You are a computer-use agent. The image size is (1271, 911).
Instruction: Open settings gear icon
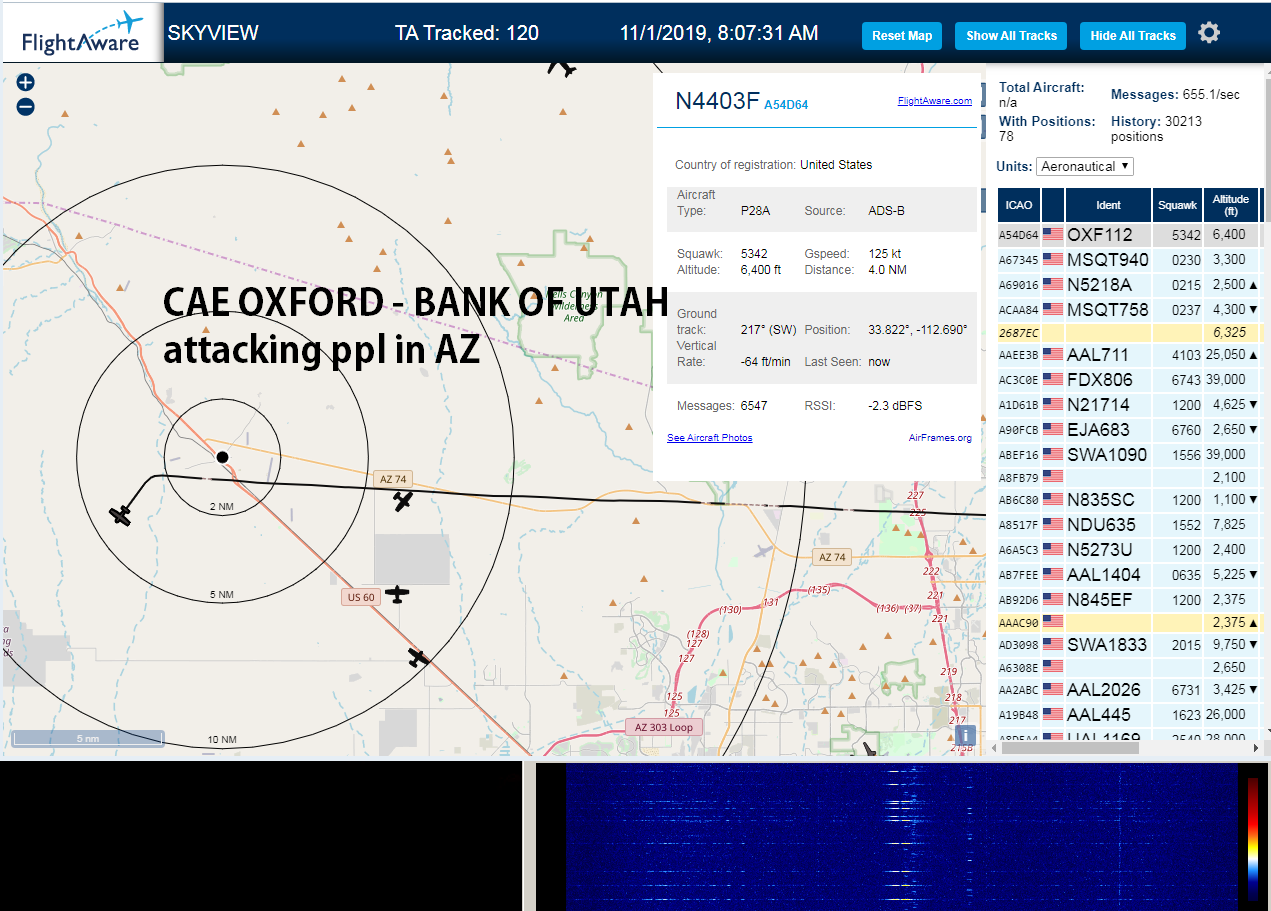tap(1209, 33)
